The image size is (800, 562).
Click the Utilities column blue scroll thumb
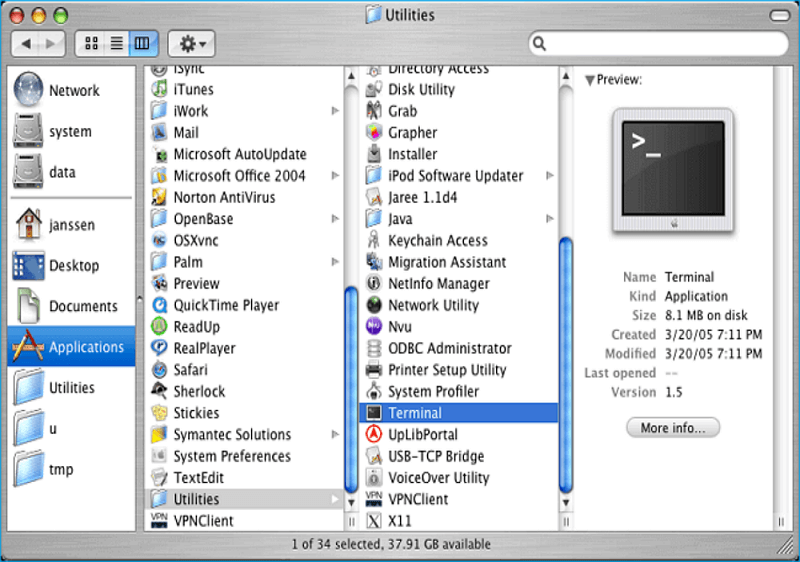(566, 365)
